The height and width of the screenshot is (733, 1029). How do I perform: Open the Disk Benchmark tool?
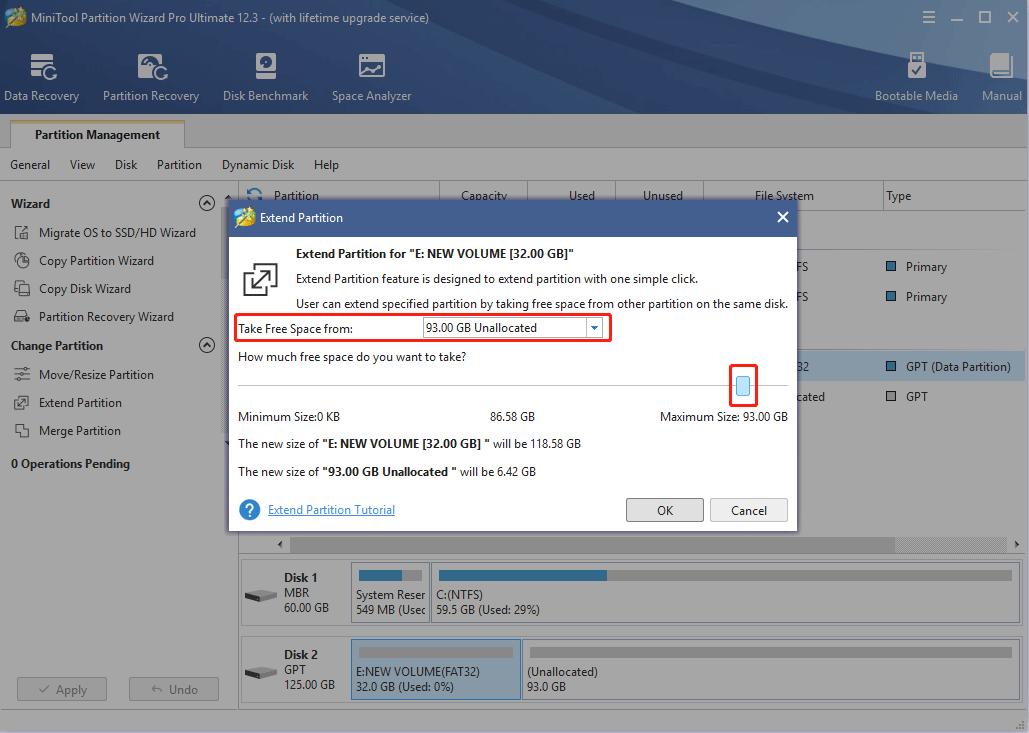pyautogui.click(x=265, y=77)
